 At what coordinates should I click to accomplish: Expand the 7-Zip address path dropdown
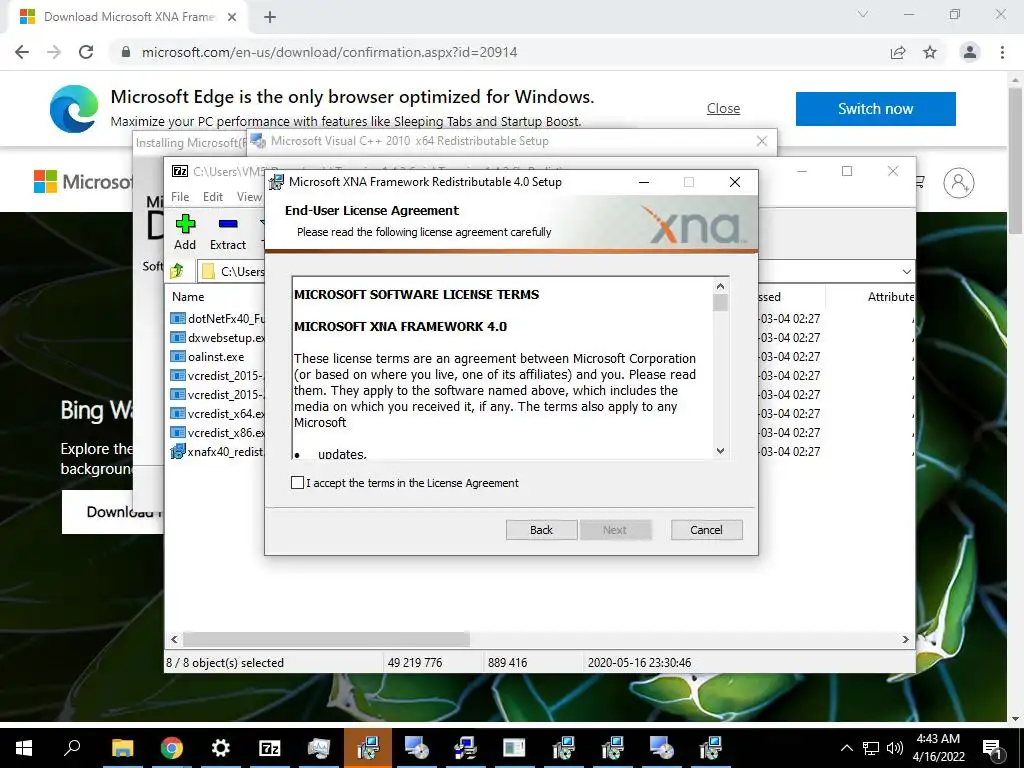pos(906,272)
